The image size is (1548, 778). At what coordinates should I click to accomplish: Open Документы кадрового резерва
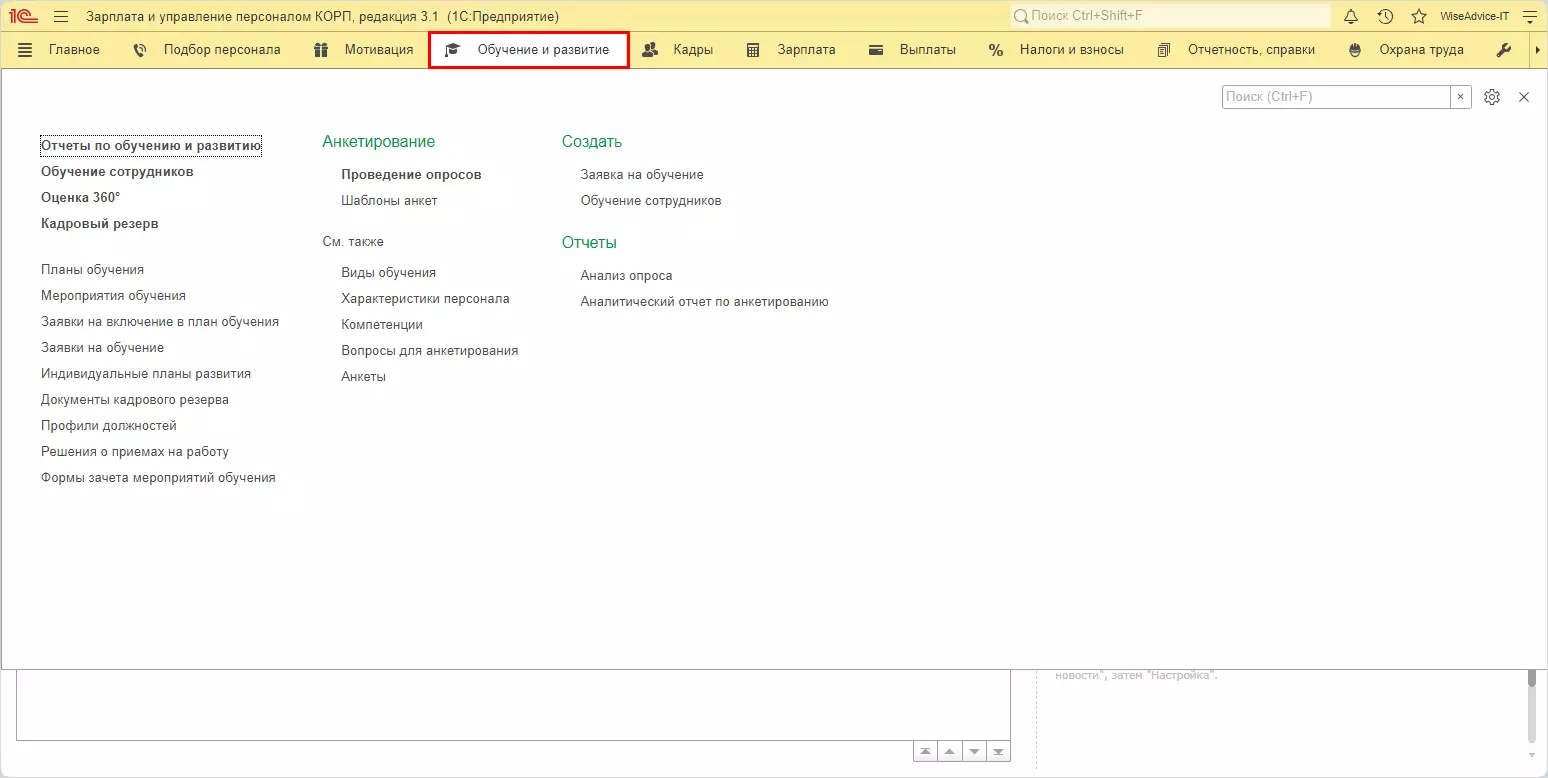[135, 400]
